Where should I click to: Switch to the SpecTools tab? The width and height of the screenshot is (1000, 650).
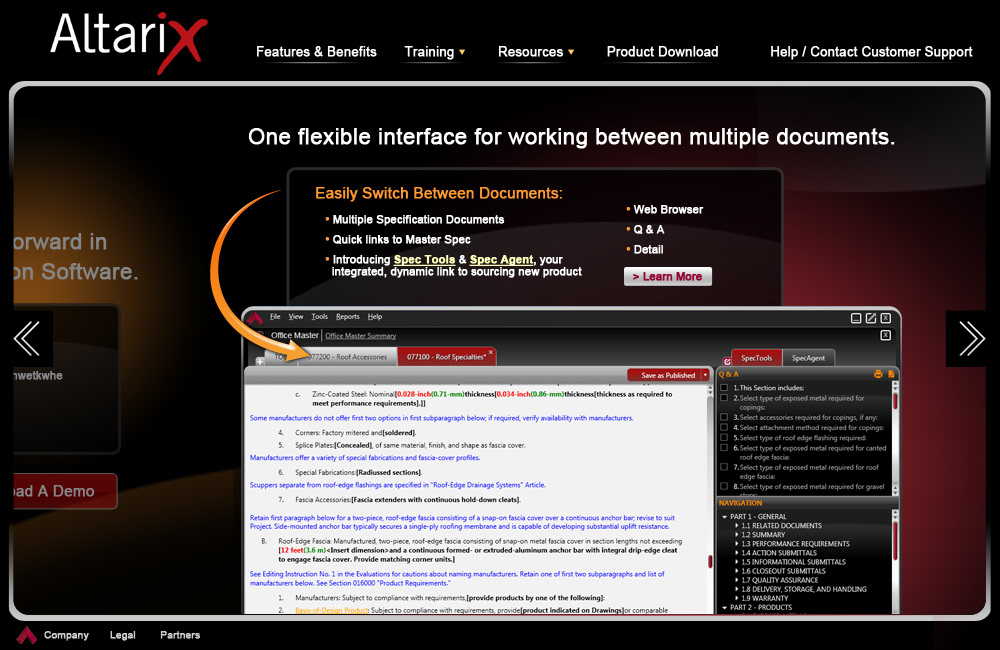click(x=756, y=358)
